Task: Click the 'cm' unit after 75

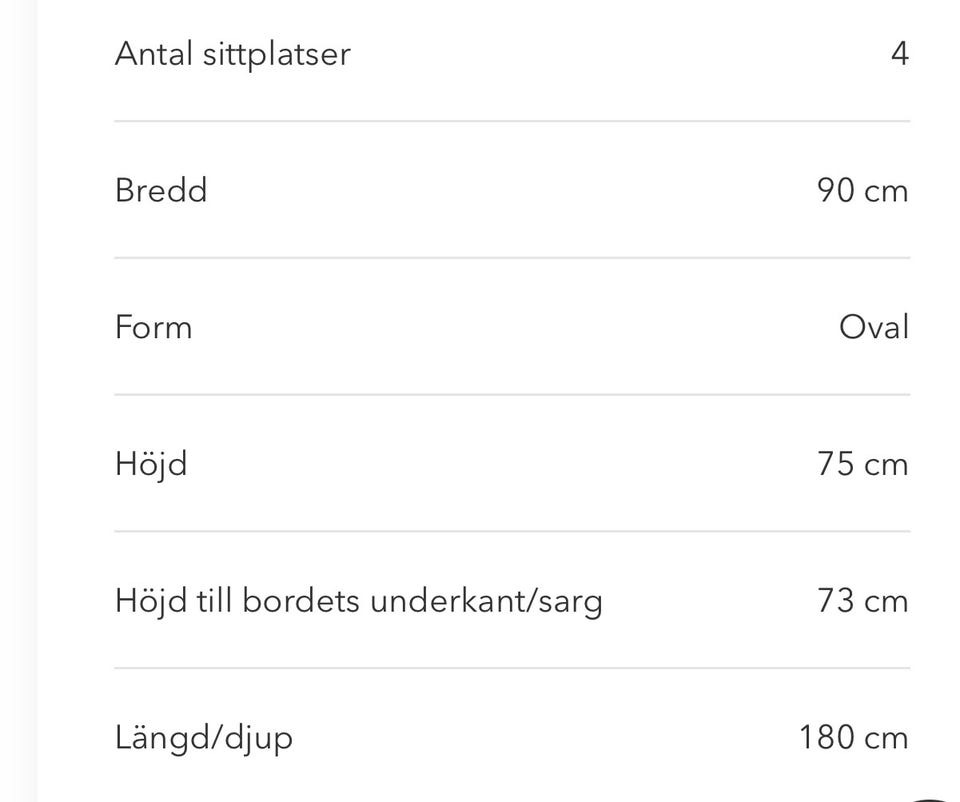Action: click(x=886, y=464)
